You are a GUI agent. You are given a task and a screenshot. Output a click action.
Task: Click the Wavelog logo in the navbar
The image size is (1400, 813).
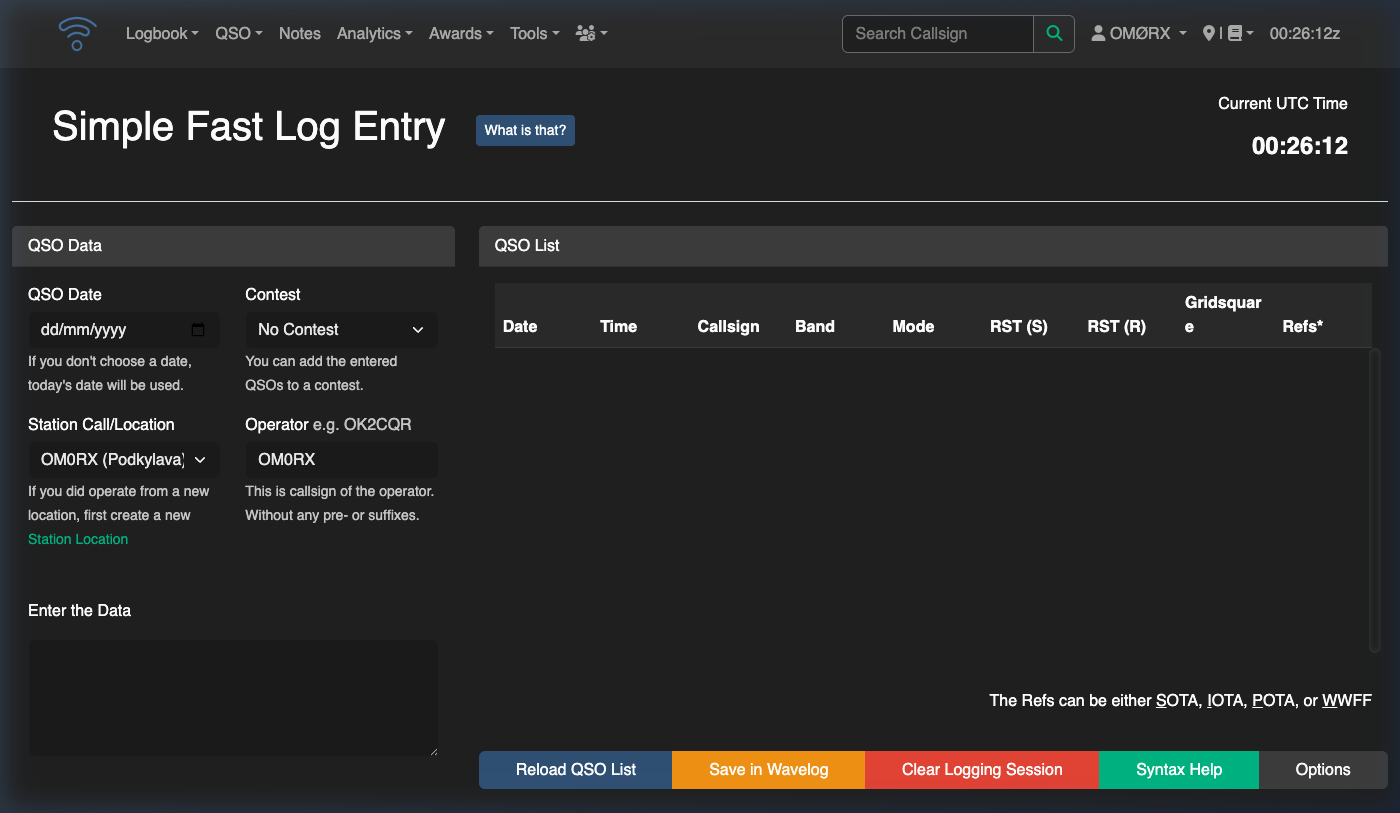click(77, 33)
